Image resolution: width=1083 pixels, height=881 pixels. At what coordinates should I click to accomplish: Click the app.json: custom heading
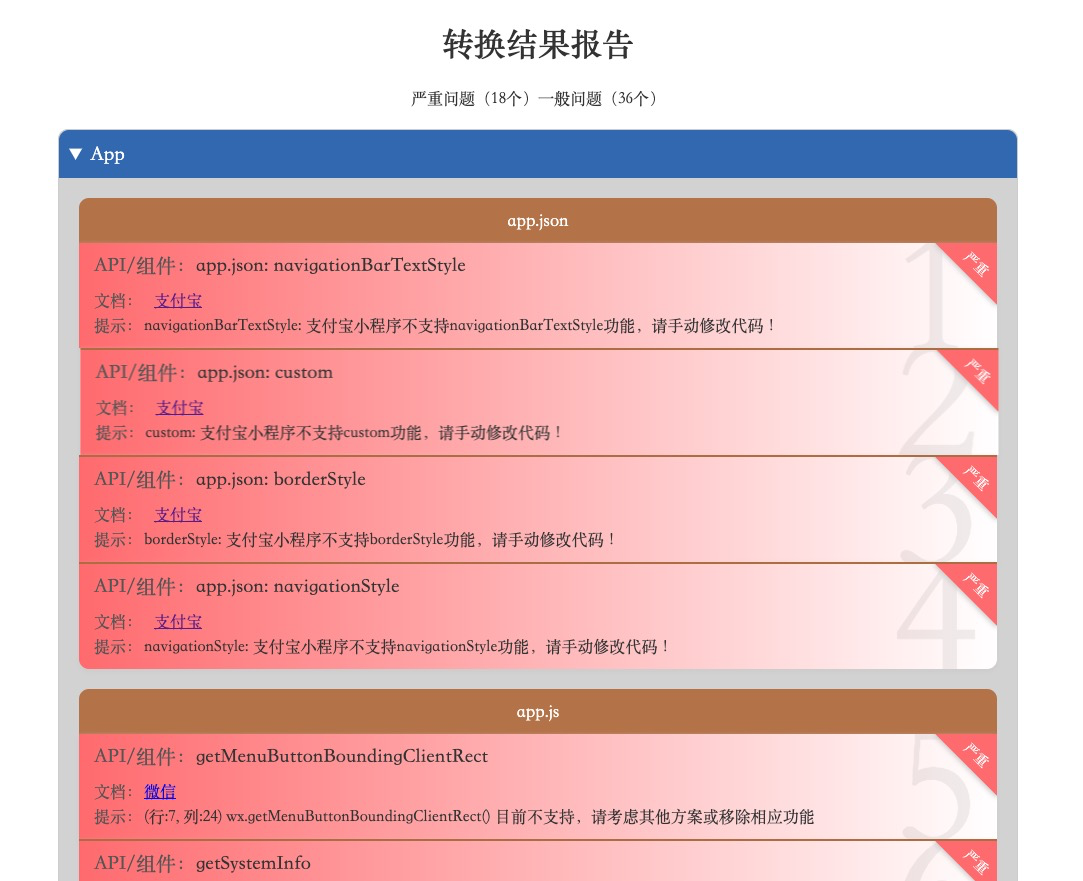point(265,373)
